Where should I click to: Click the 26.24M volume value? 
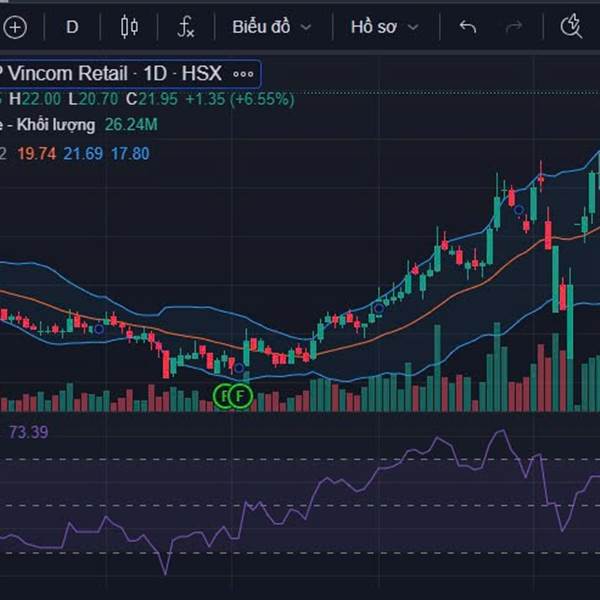coord(131,124)
